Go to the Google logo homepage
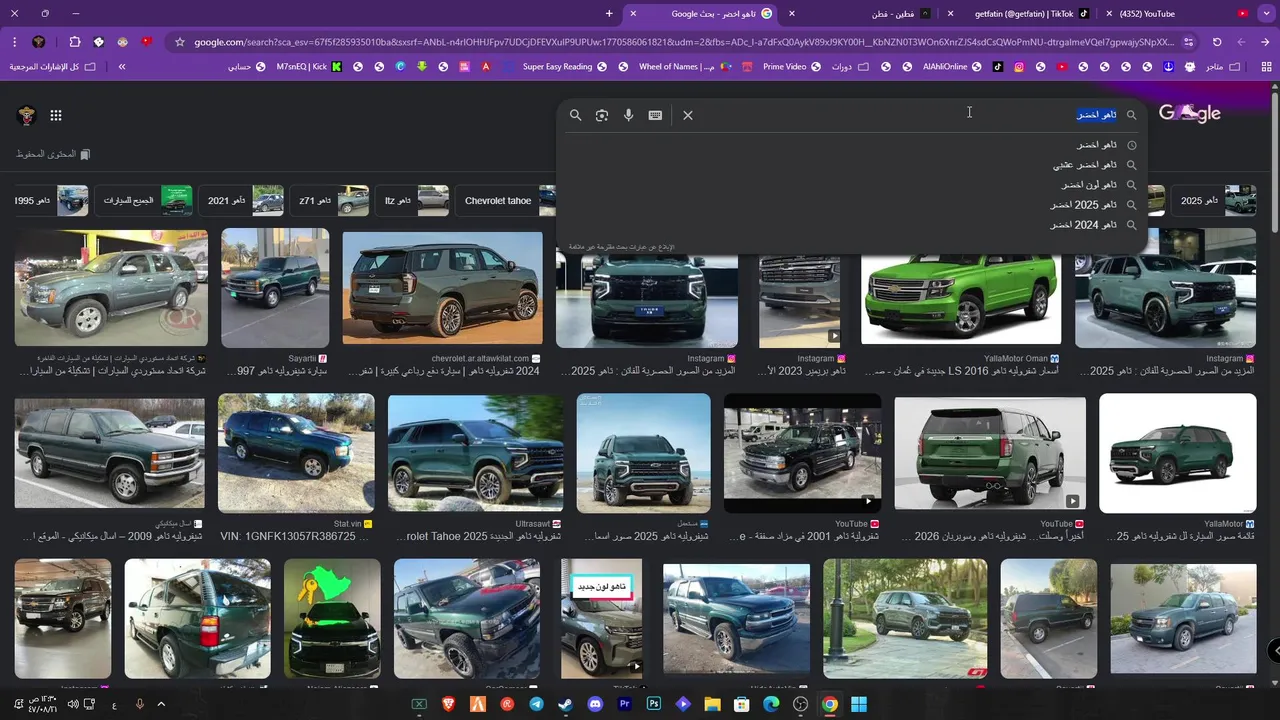1280x720 pixels. tap(1190, 113)
